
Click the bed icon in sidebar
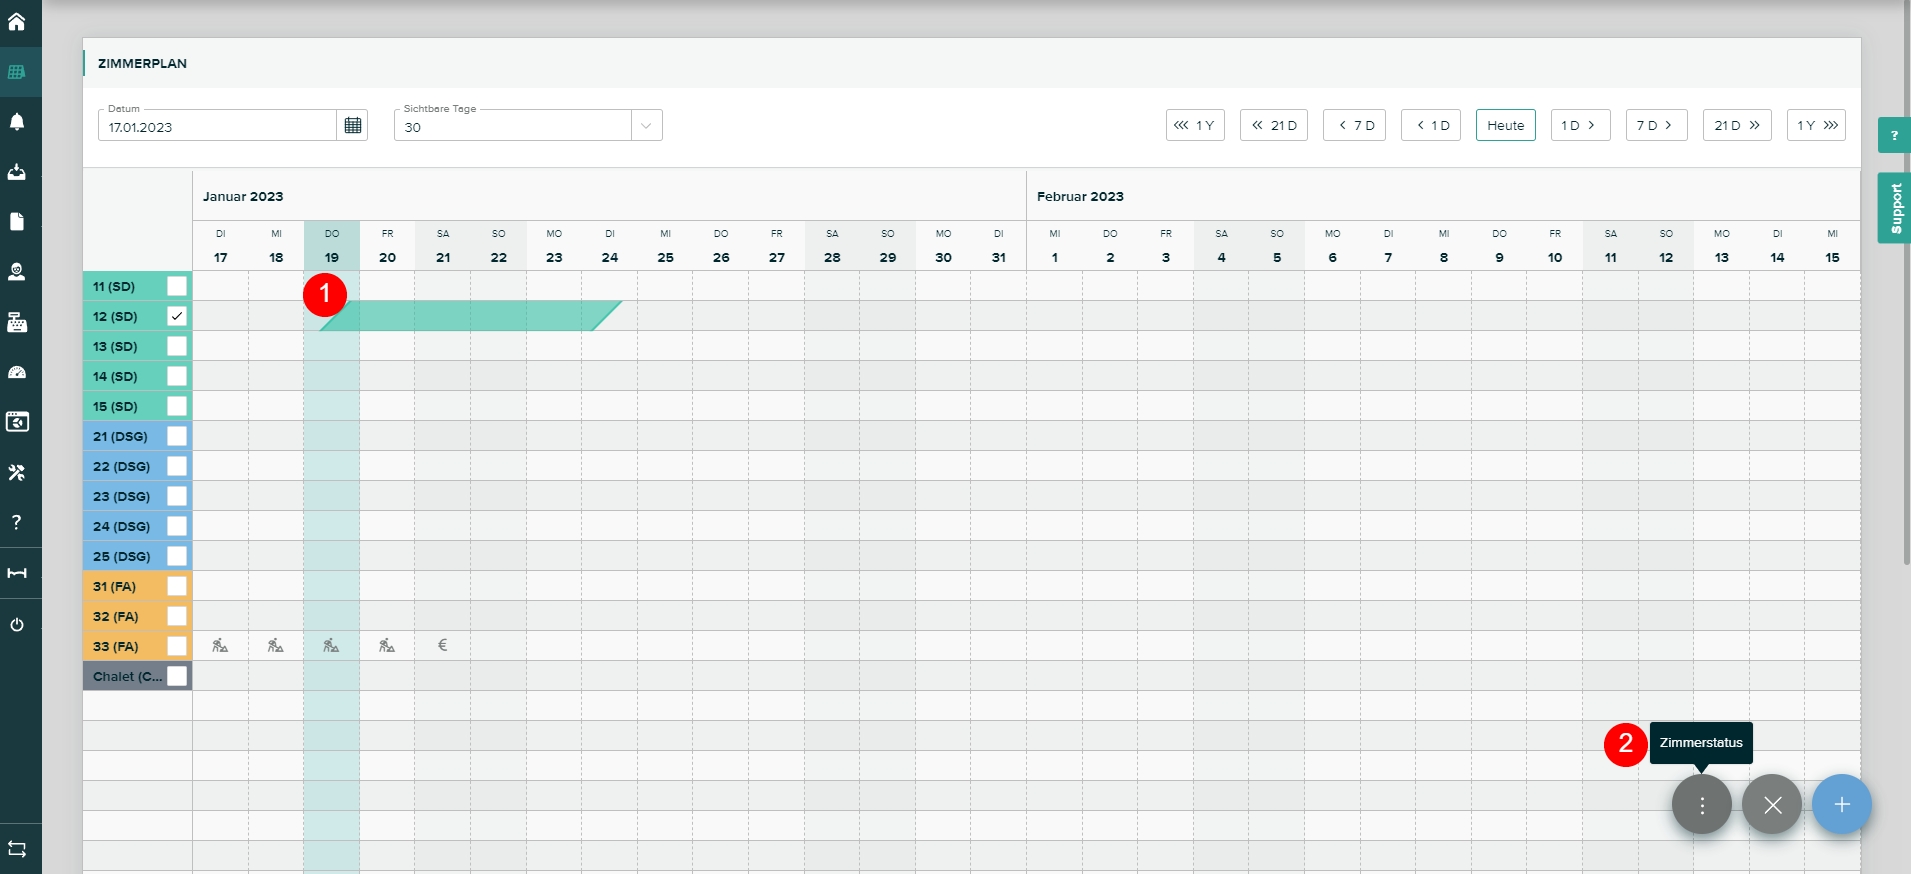(17, 573)
